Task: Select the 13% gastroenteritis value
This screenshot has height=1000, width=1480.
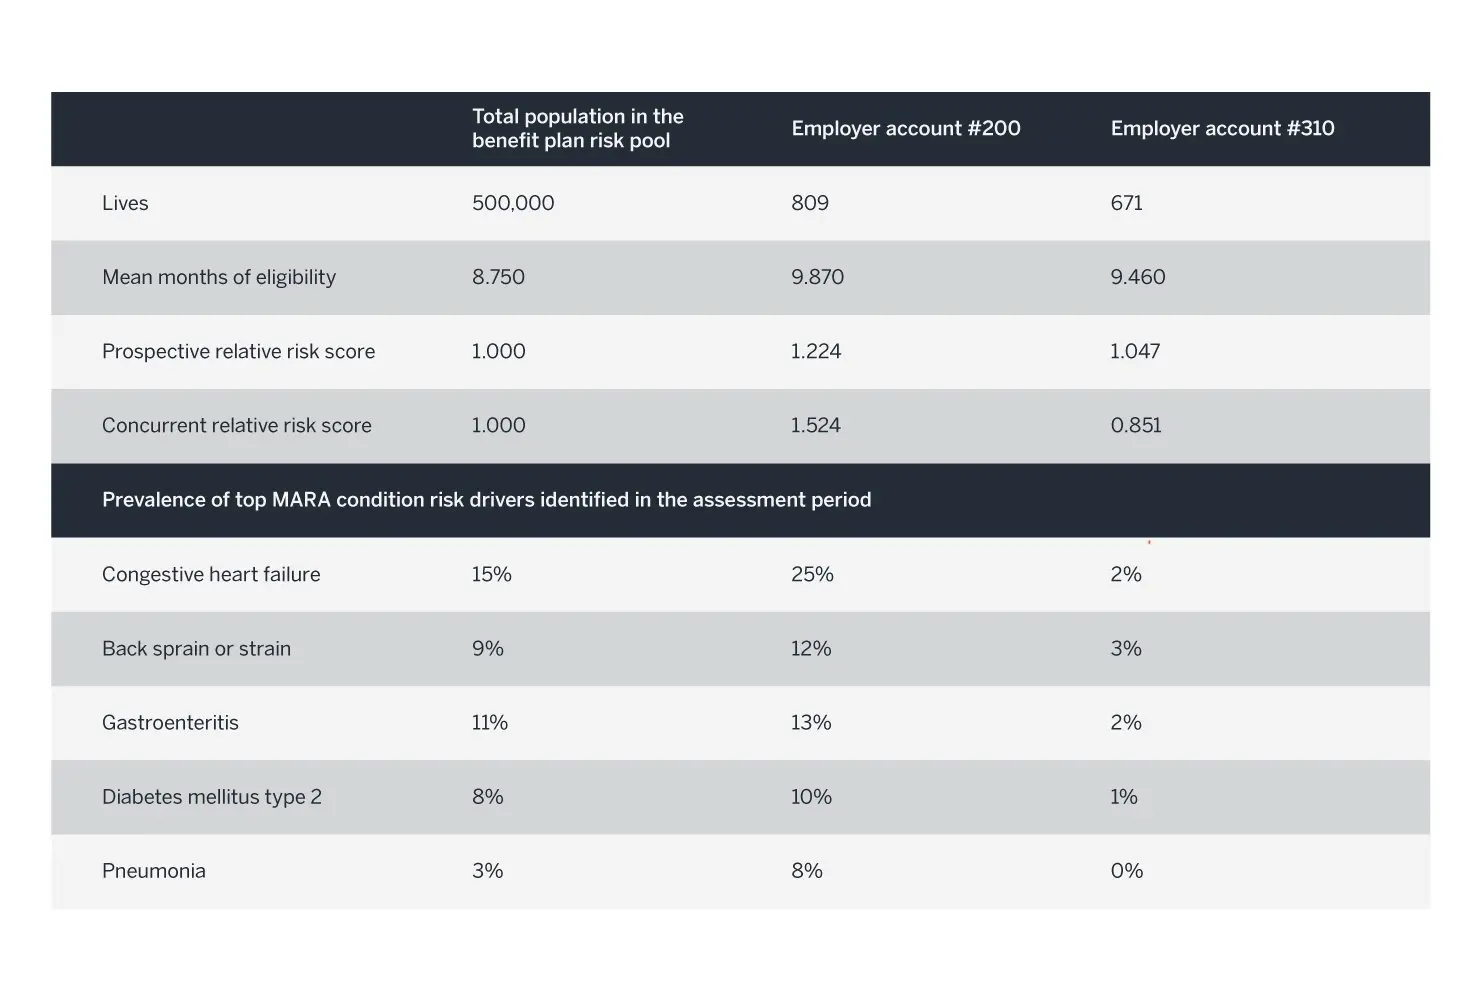Action: [x=811, y=722]
